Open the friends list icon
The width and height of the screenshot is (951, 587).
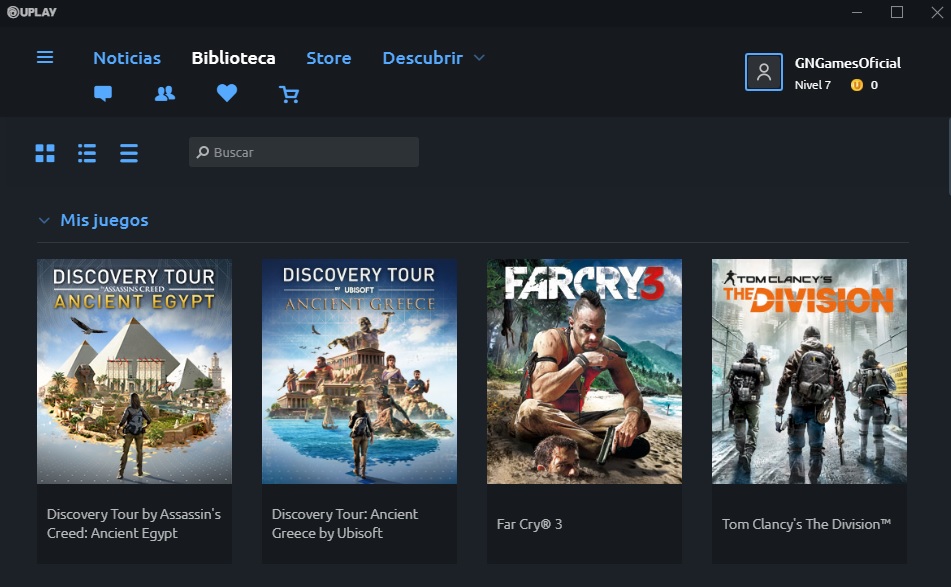[165, 93]
